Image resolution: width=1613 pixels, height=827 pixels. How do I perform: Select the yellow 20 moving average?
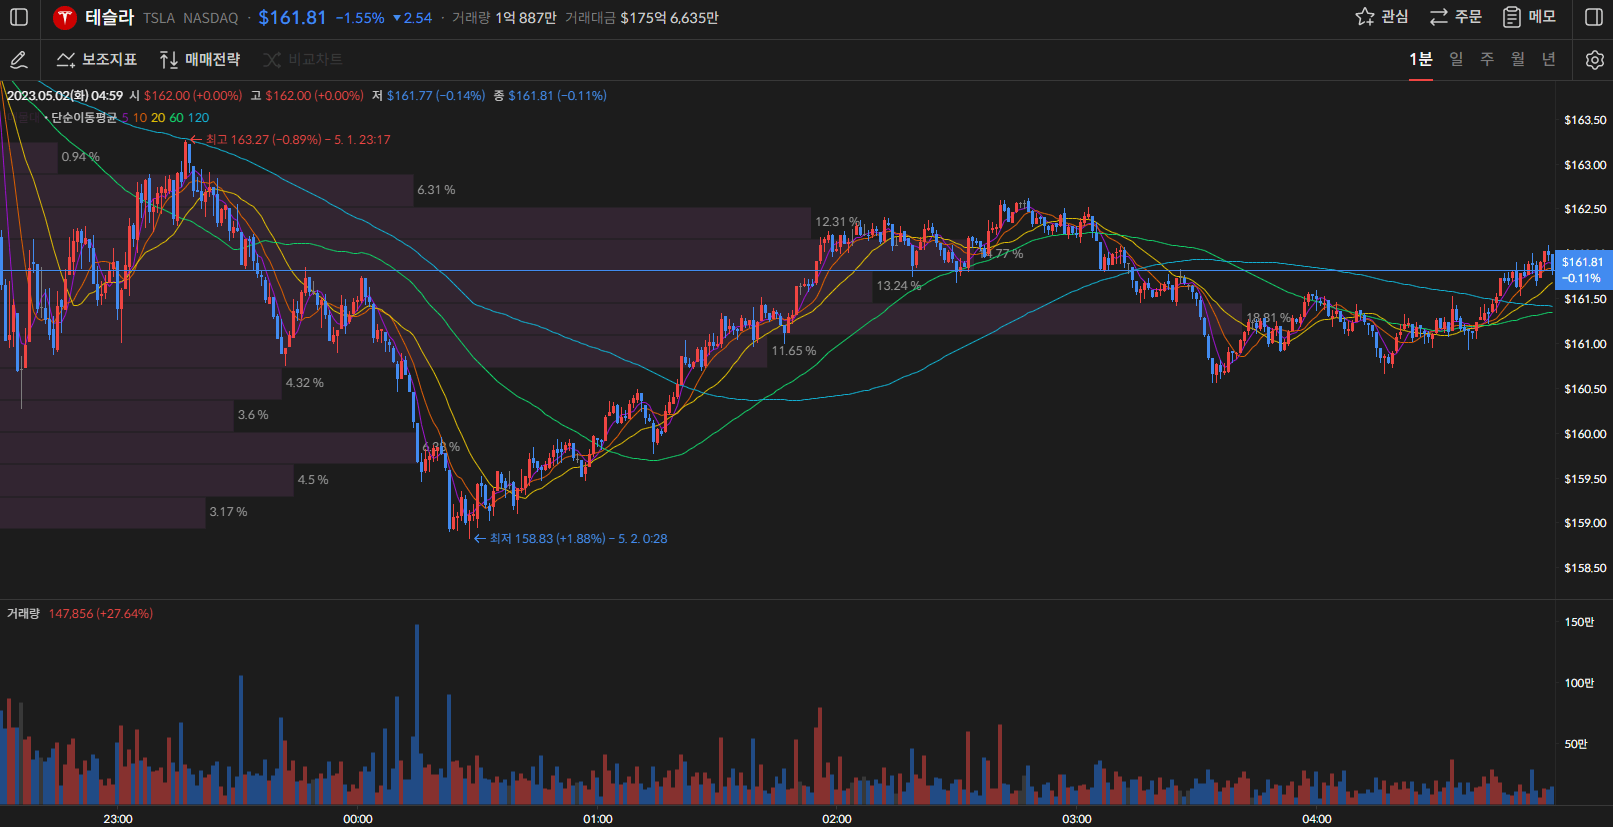158,118
